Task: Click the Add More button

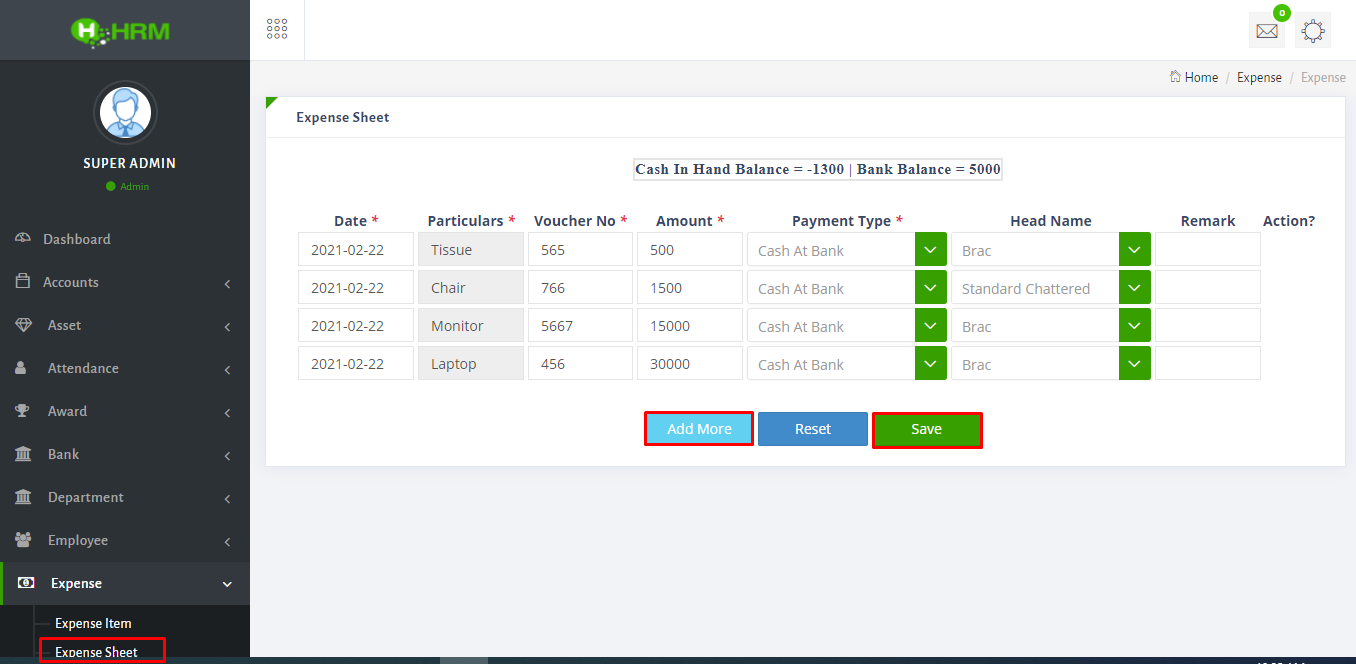Action: (699, 429)
